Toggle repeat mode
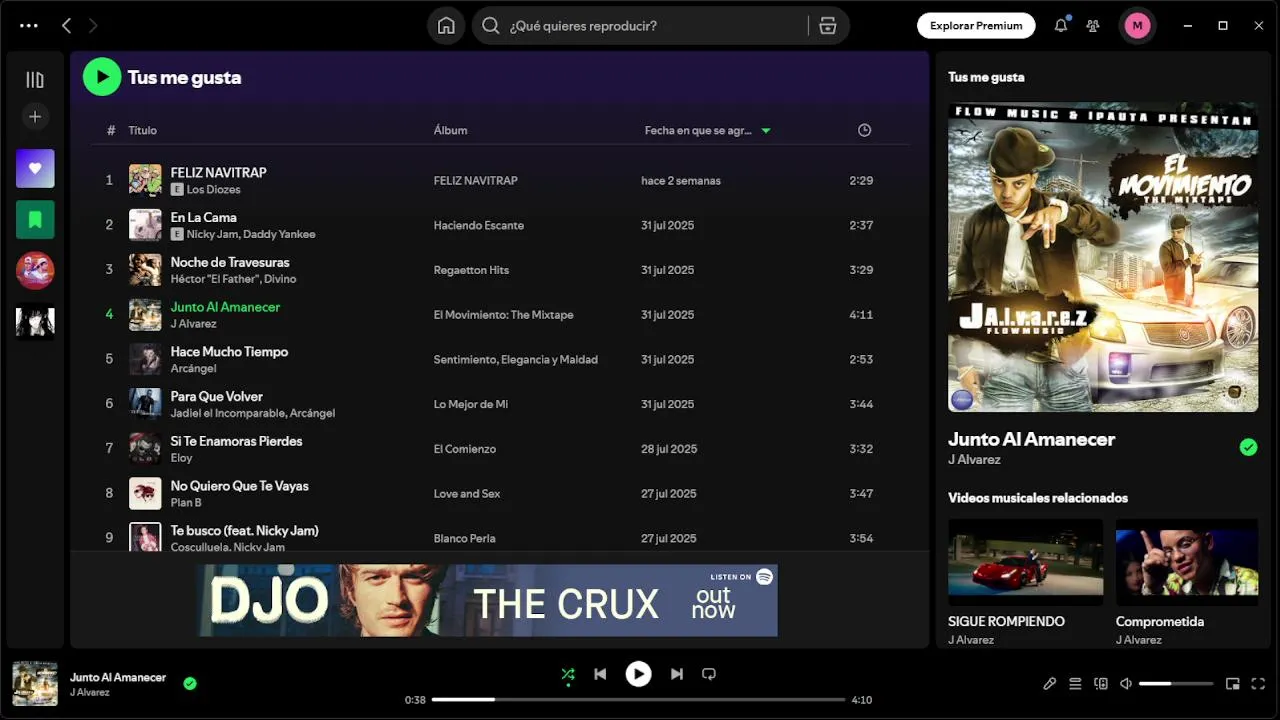The width and height of the screenshot is (1280, 720). point(709,674)
